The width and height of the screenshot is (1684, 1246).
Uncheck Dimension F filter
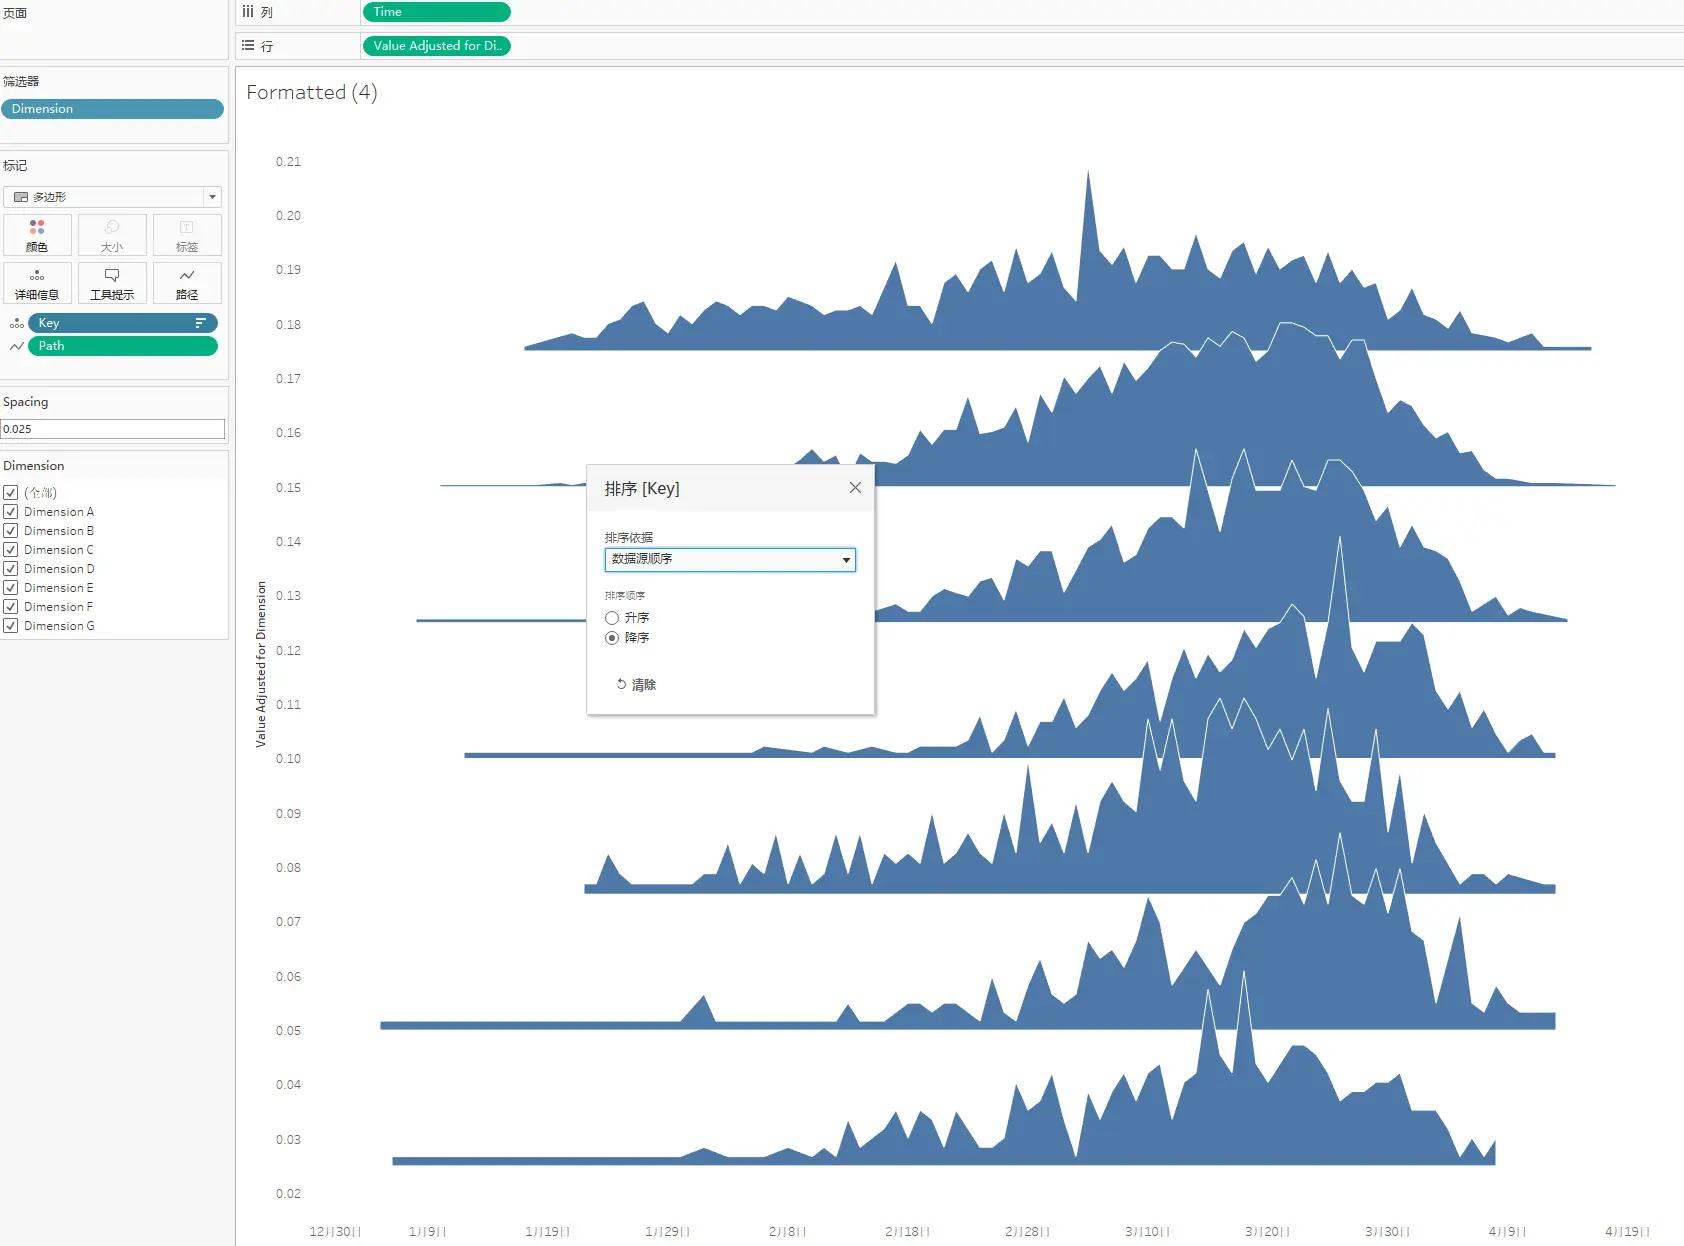pos(11,607)
